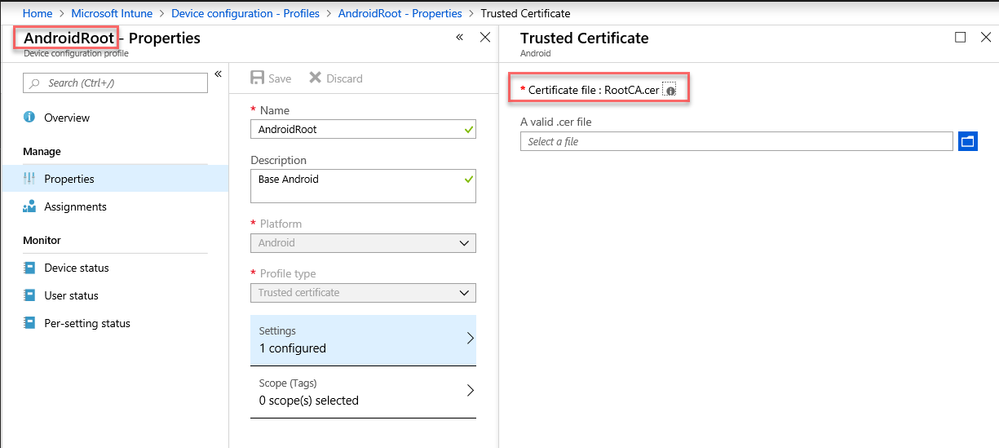The image size is (999, 448).
Task: Focus the Search (Ctrl+/) box
Action: tap(115, 83)
